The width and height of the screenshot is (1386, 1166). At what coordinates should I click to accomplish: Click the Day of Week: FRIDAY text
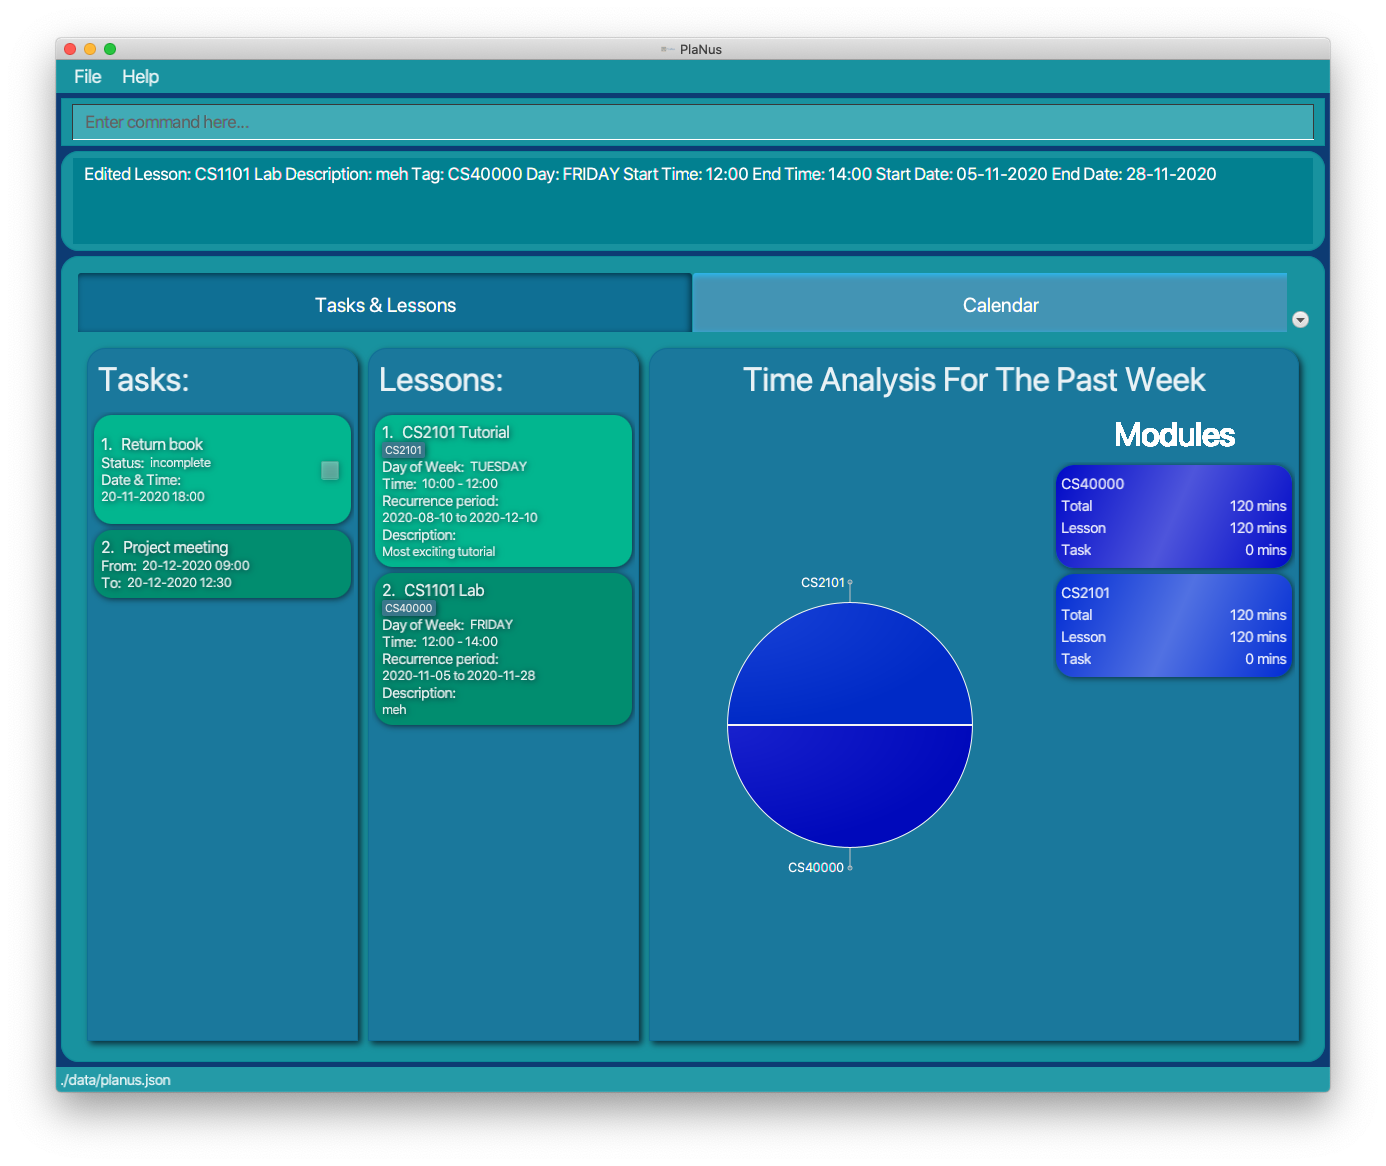(x=447, y=625)
